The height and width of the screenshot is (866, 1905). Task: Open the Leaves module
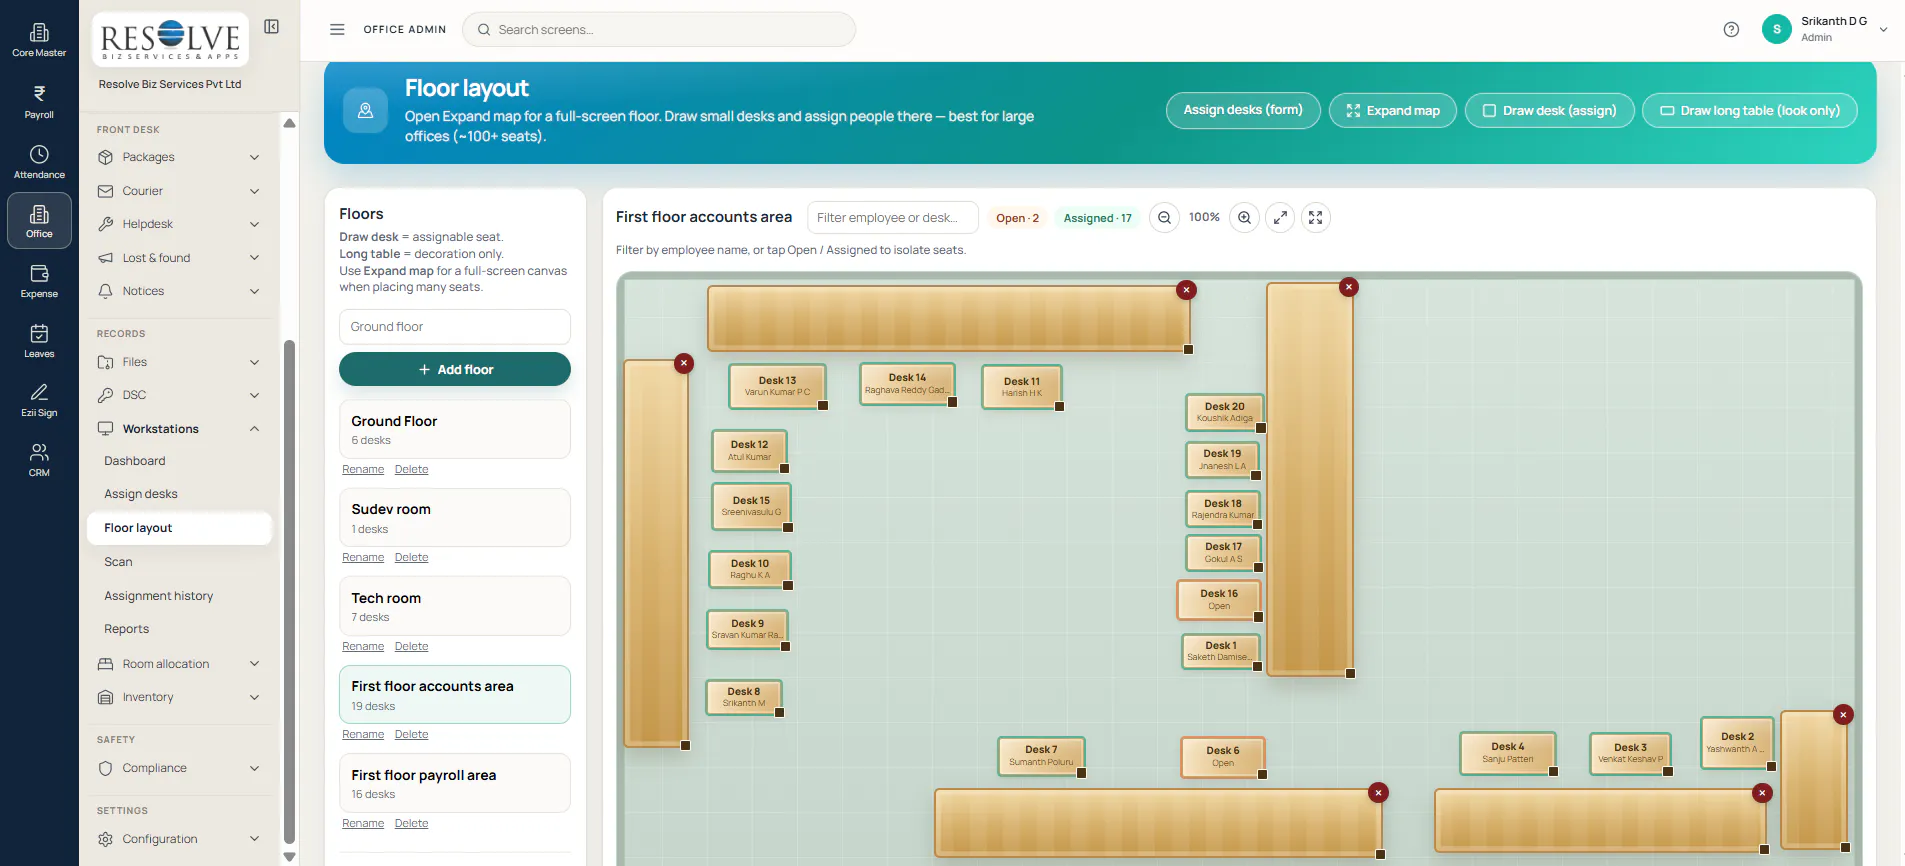pos(39,341)
